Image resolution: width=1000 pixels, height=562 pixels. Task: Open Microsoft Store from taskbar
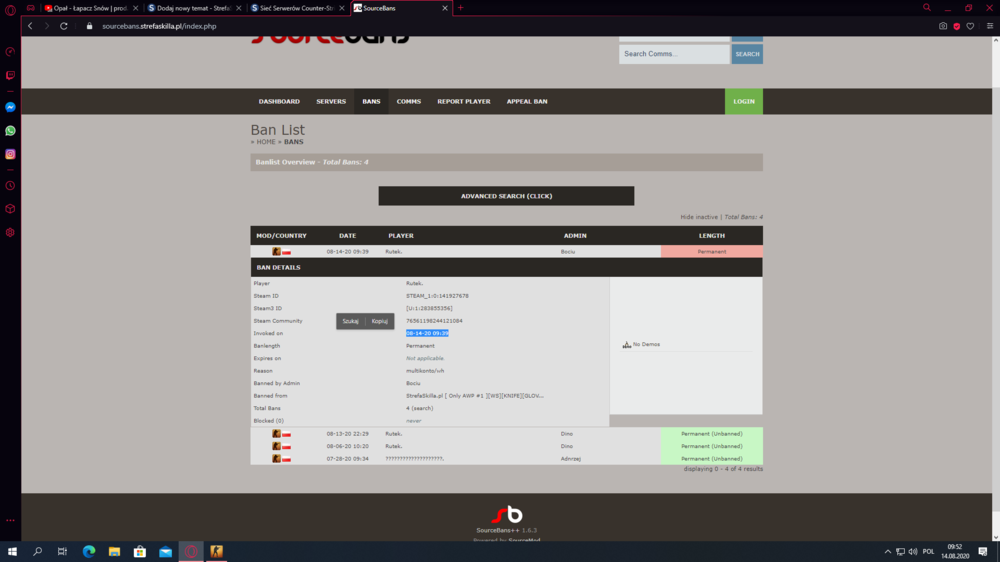[140, 552]
